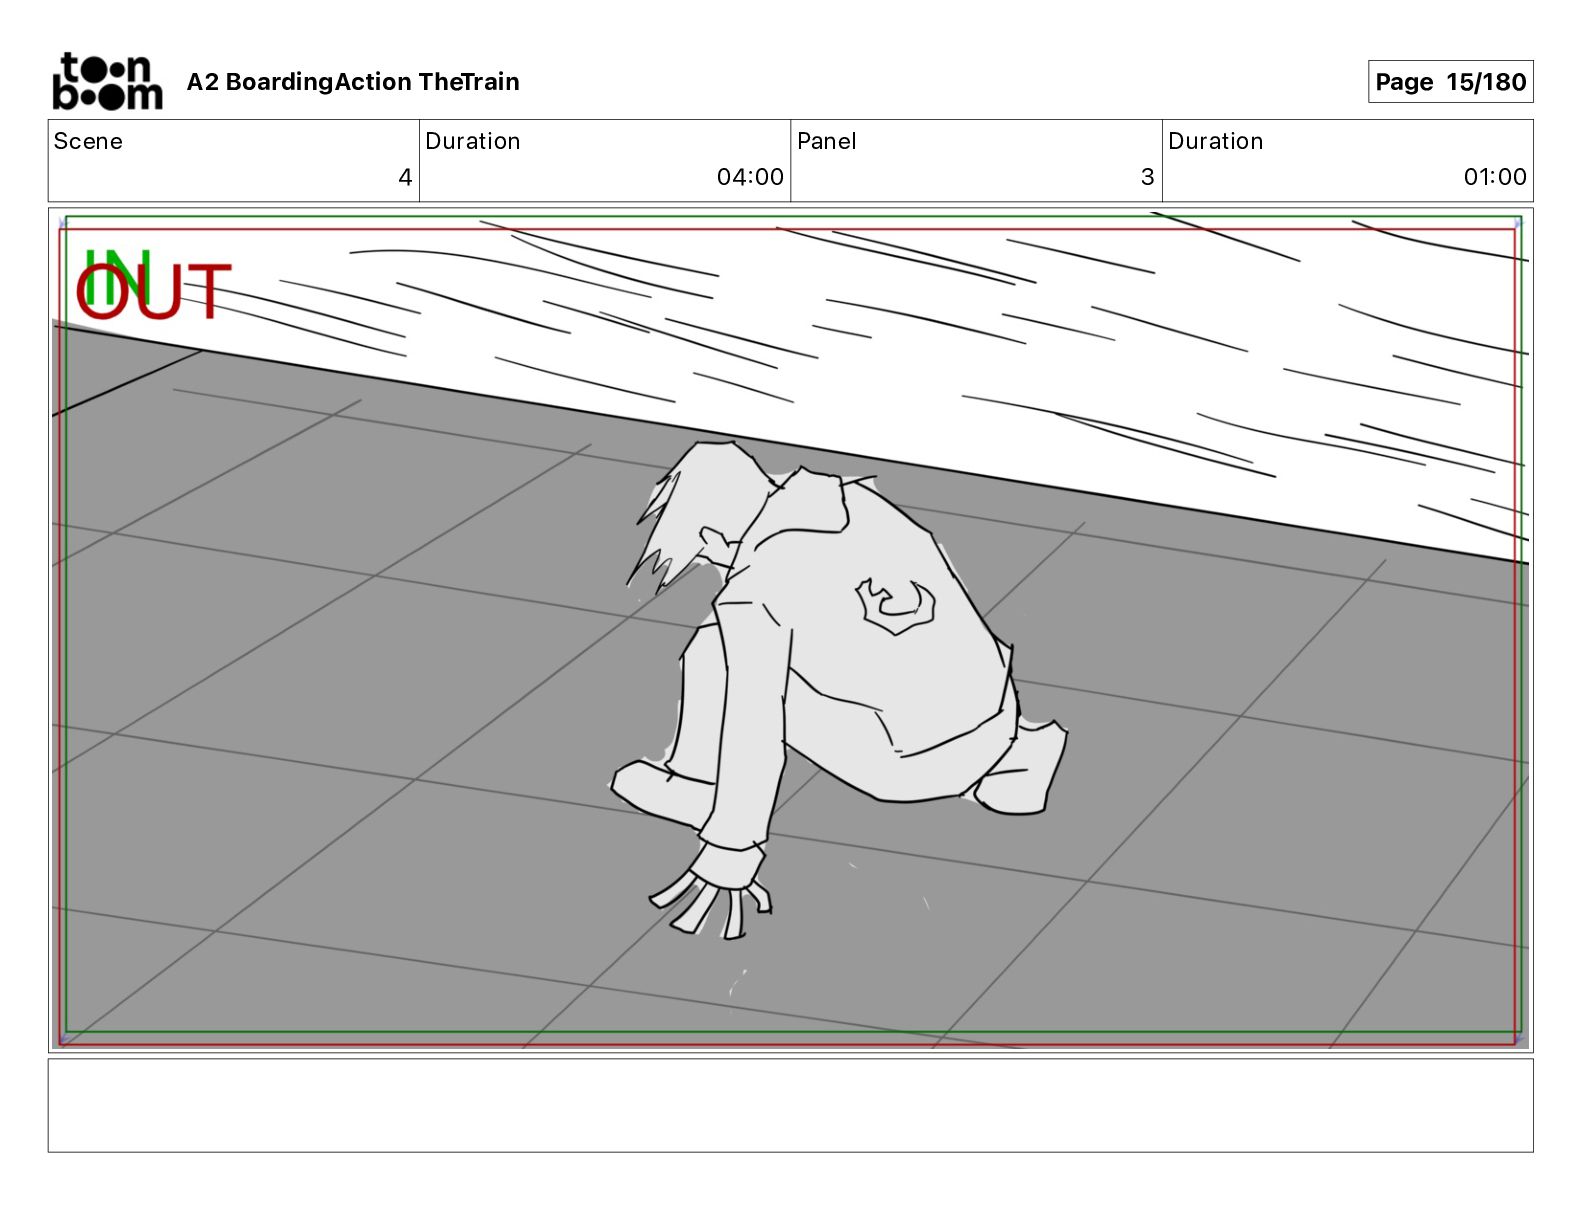This screenshot has height=1224, width=1584.
Task: Click the scene number value '4'
Action: point(405,177)
